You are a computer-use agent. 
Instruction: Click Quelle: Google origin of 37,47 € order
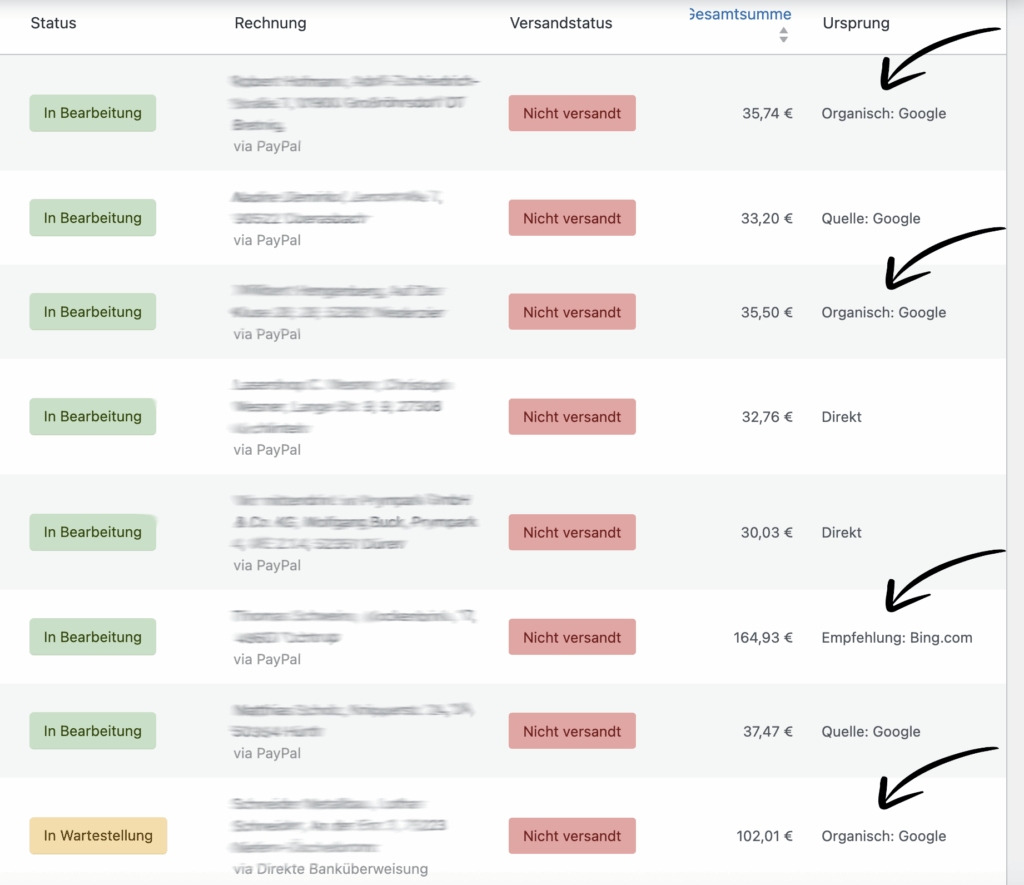point(871,732)
